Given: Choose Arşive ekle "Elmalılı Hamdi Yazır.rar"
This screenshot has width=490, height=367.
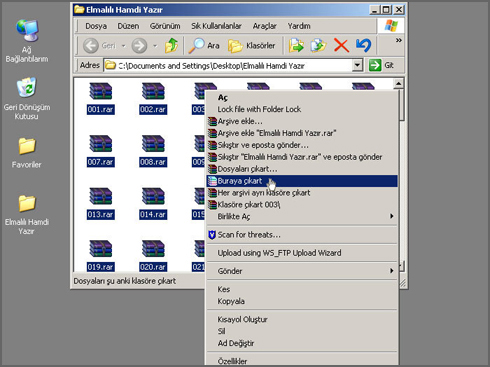Looking at the screenshot, I should pos(302,133).
